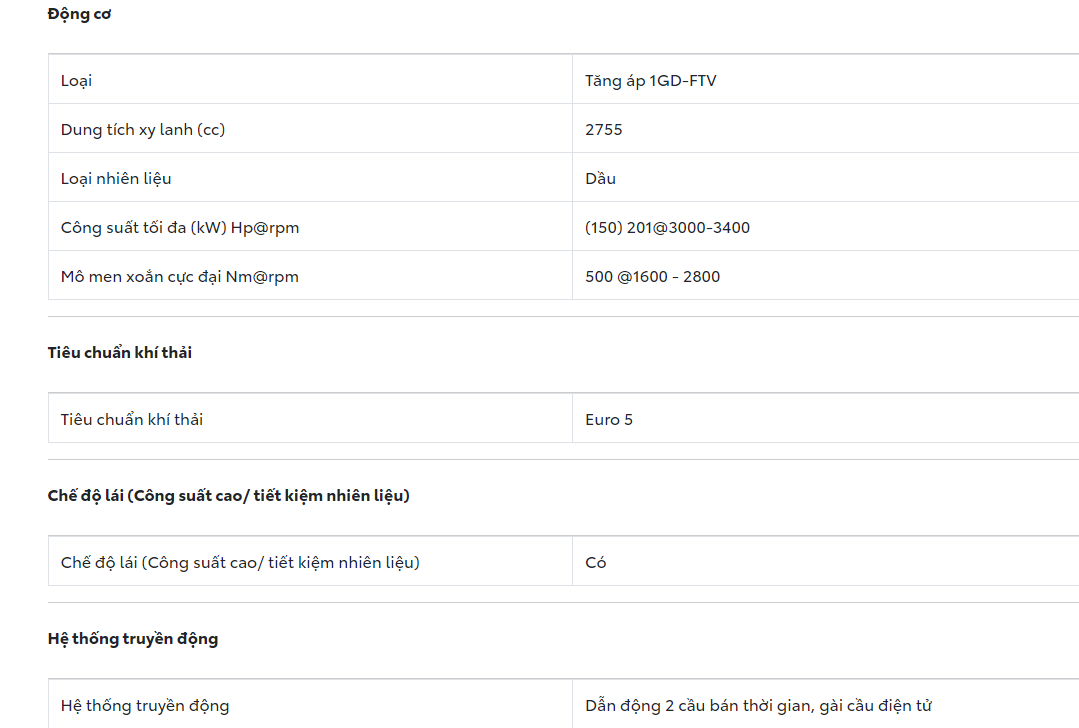This screenshot has width=1079, height=728.
Task: Click the torque value "500 @1600 - 2800"
Action: tap(652, 277)
